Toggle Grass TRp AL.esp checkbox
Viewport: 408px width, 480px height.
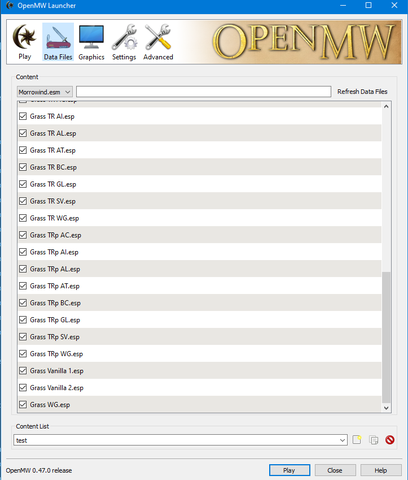pos(23,269)
